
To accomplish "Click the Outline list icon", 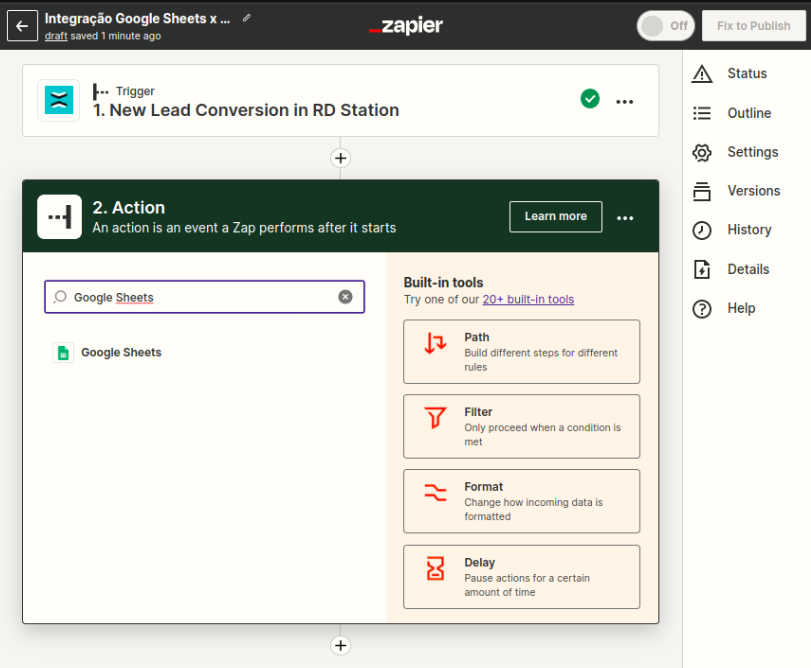I will coord(702,113).
